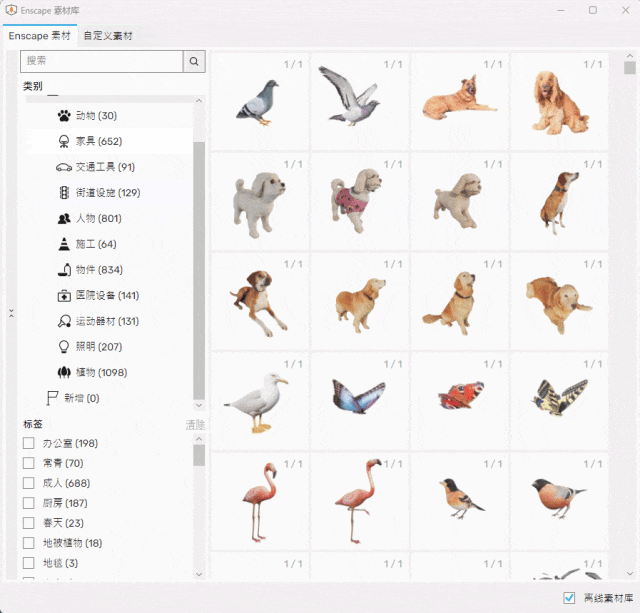
Task: Focus the 搜索 search input field
Action: (102, 61)
